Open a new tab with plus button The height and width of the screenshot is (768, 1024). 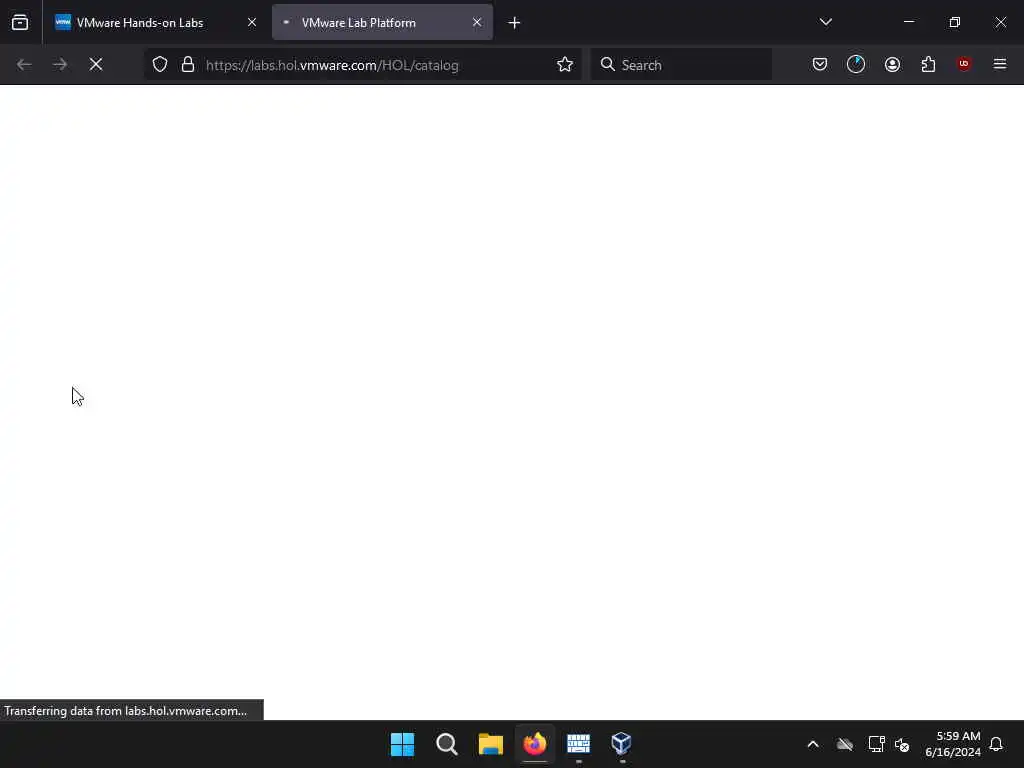515,23
